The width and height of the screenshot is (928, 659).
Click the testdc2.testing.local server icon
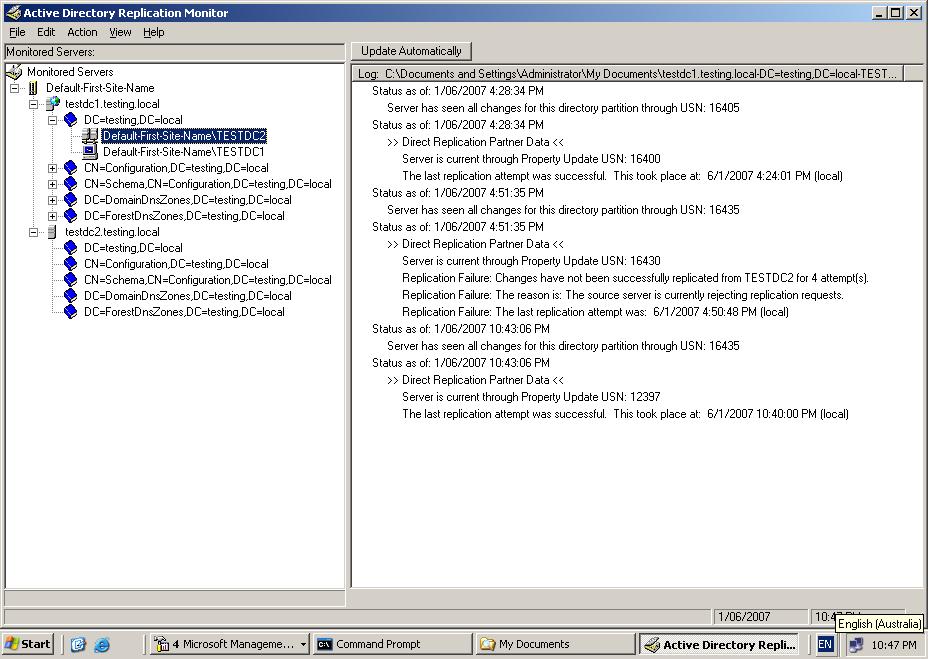tap(52, 232)
